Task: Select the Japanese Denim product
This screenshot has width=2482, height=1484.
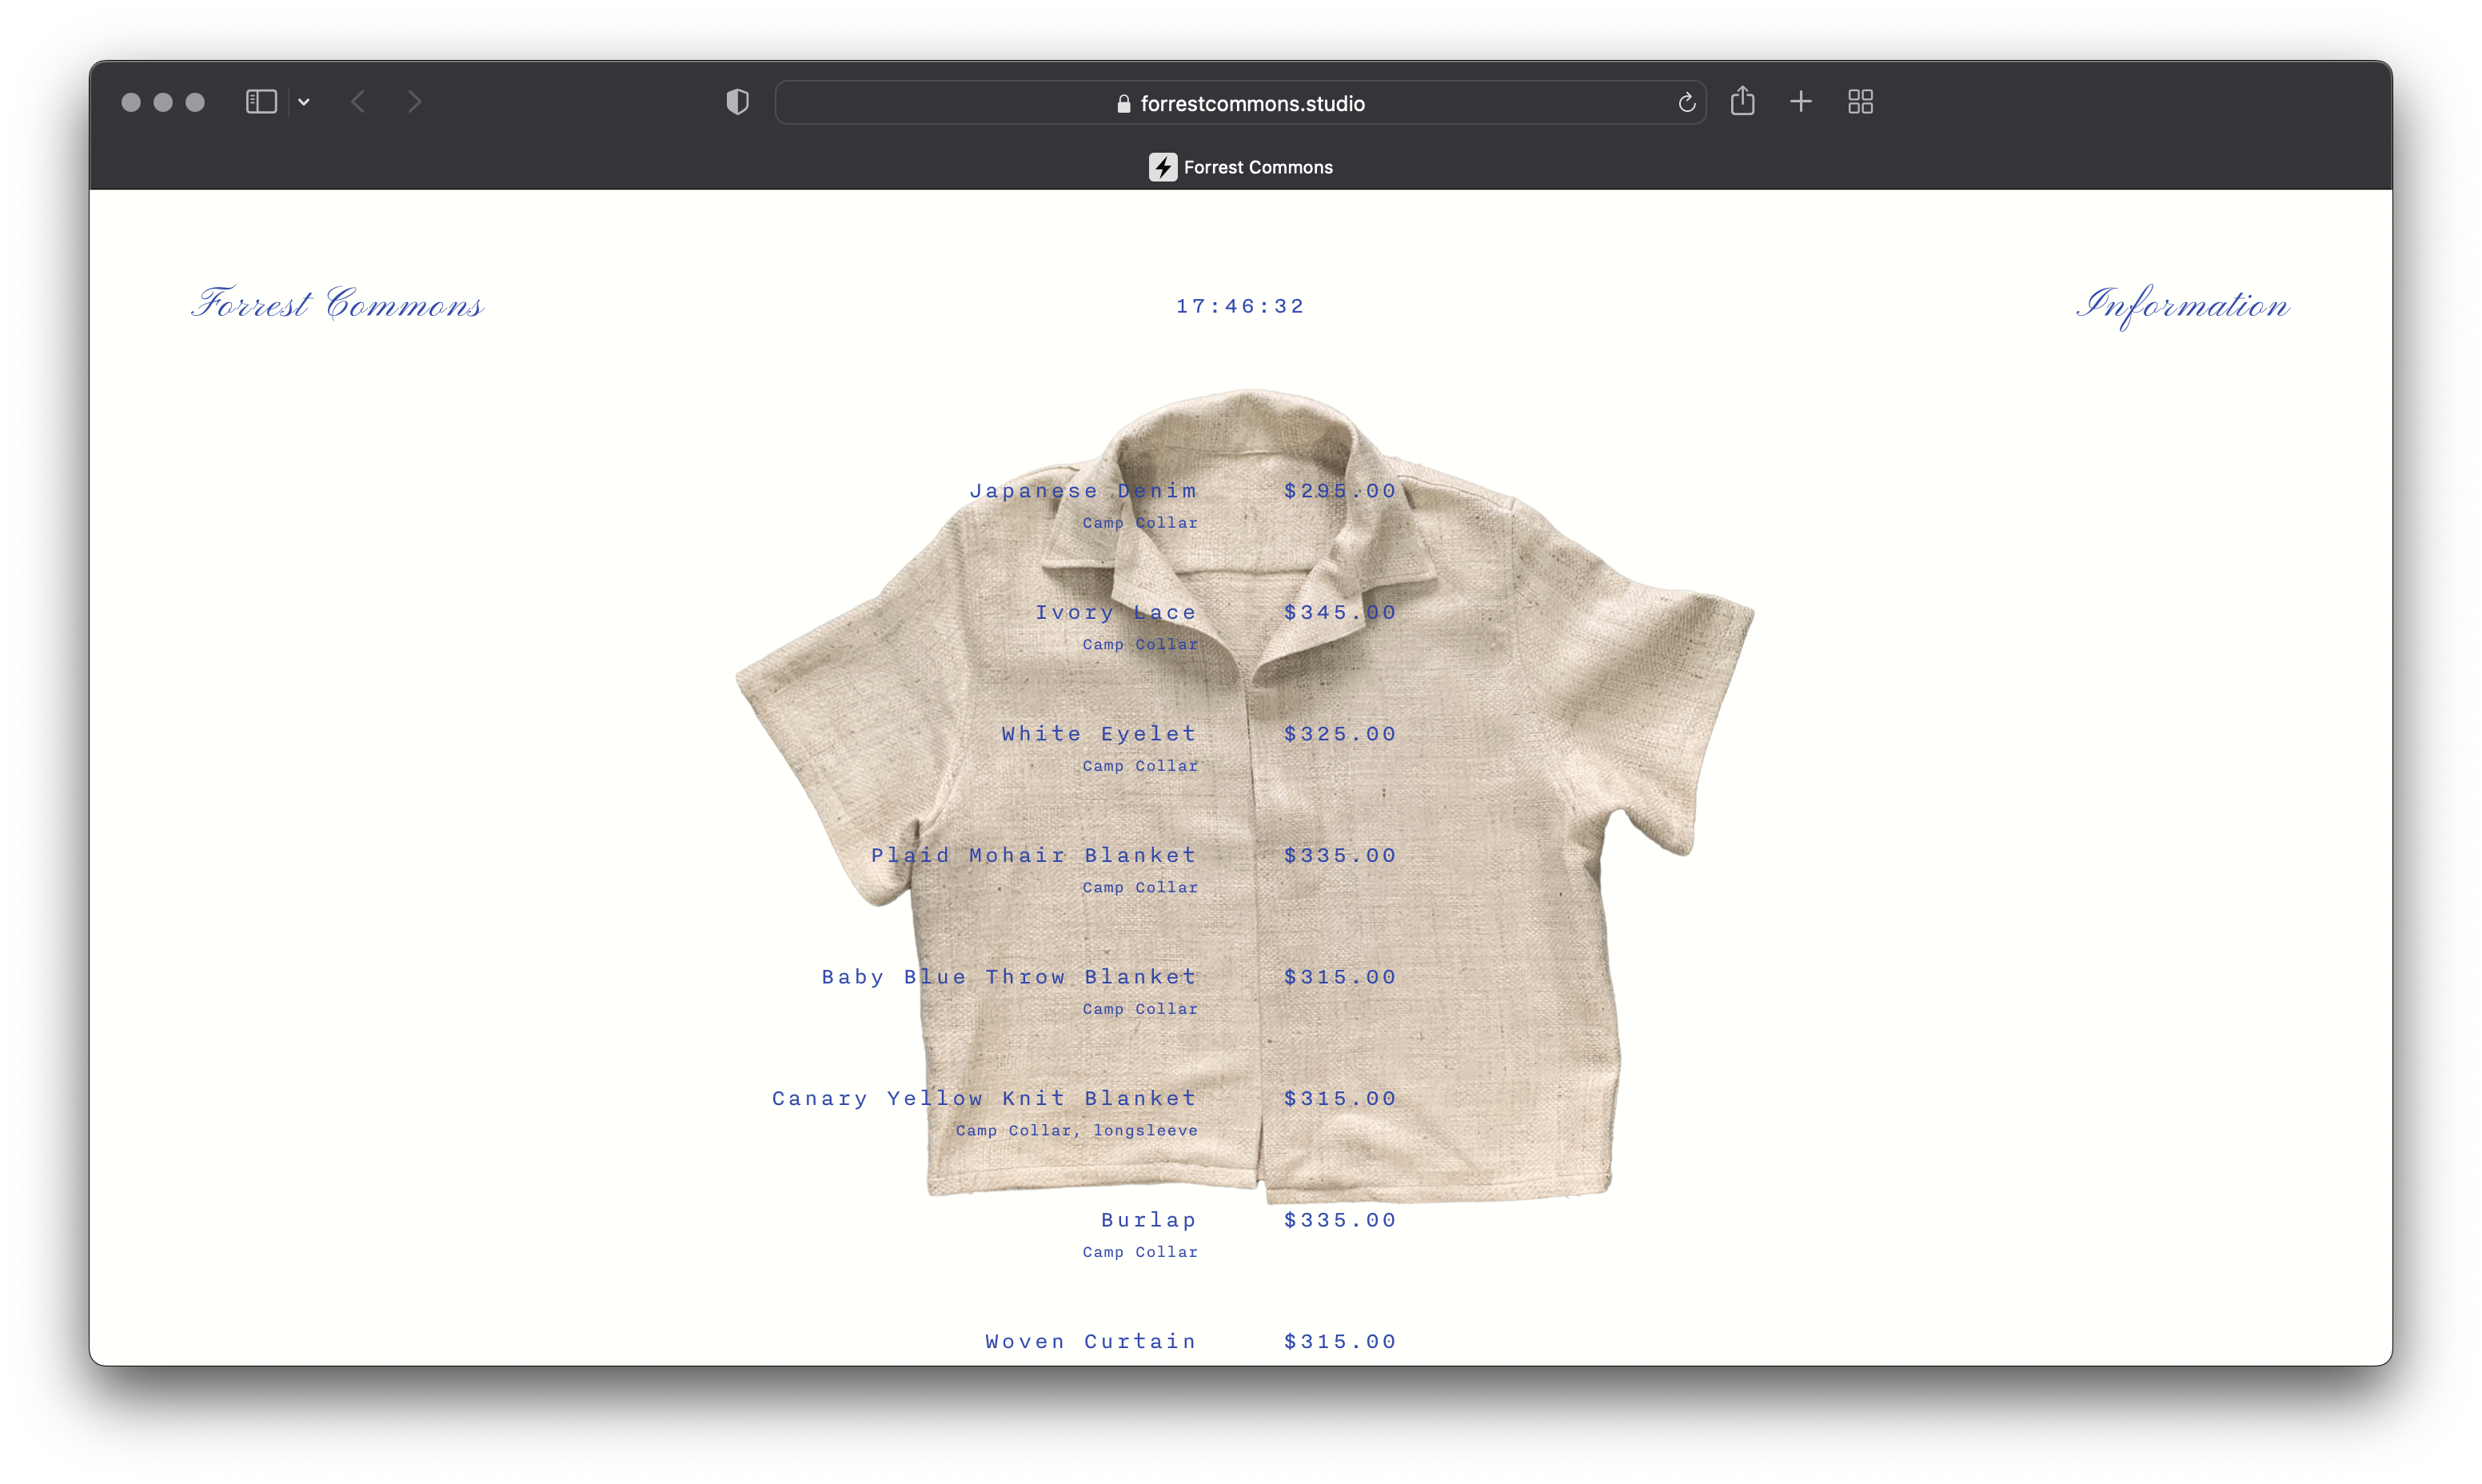Action: point(1083,491)
